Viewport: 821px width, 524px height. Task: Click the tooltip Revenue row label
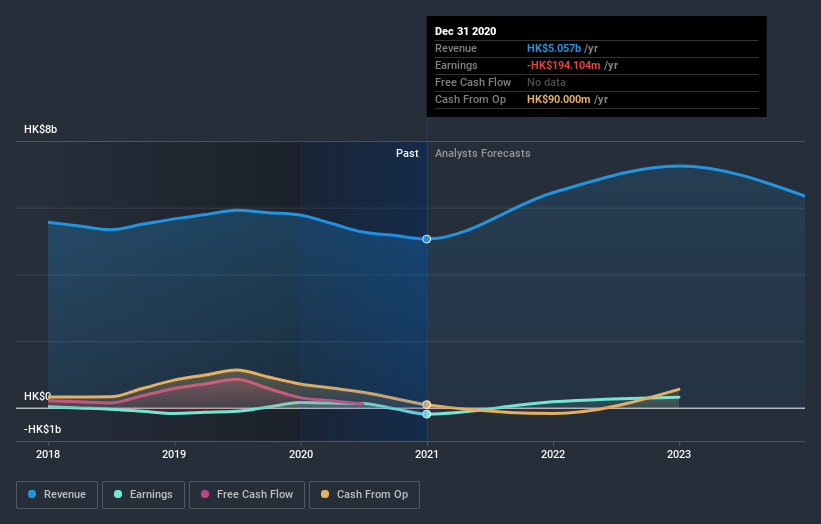pyautogui.click(x=456, y=48)
